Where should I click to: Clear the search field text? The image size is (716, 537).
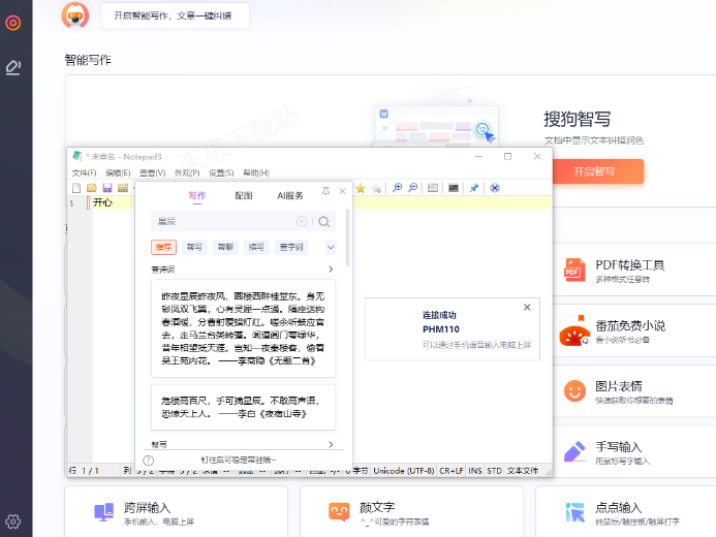point(301,221)
